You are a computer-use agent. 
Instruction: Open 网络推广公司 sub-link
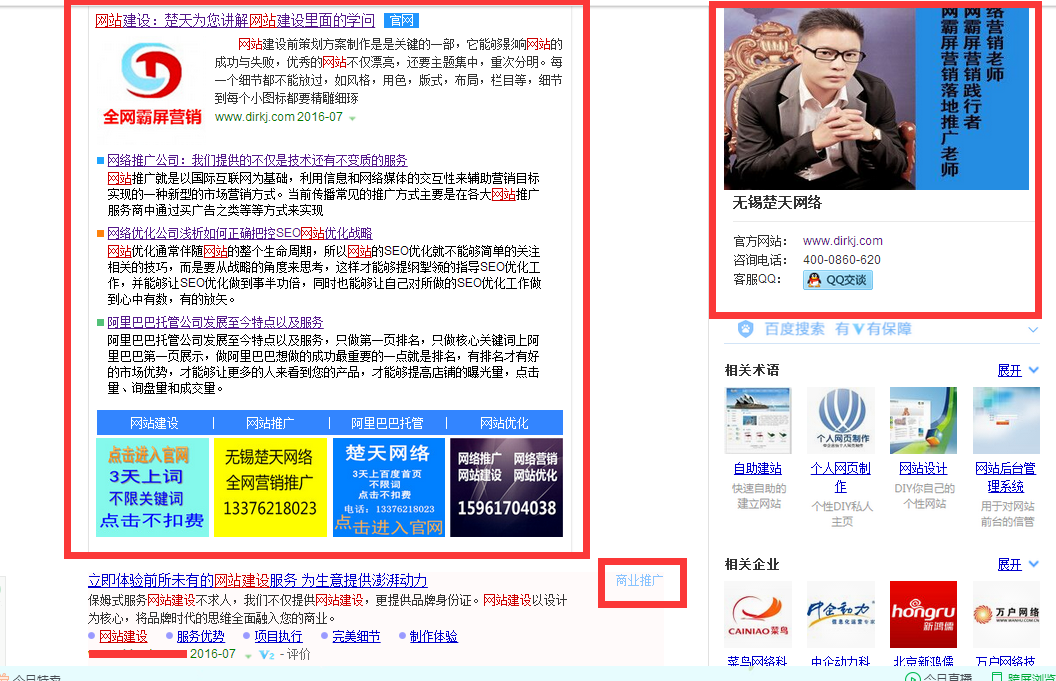pyautogui.click(x=257, y=160)
